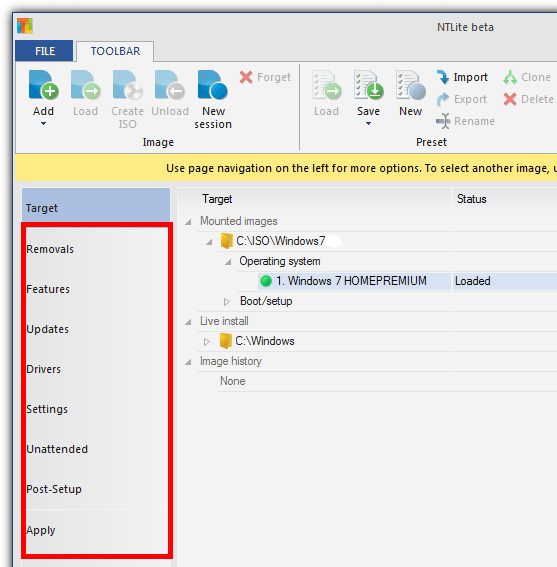
Task: Expand the C:\Windows node
Action: point(207,342)
